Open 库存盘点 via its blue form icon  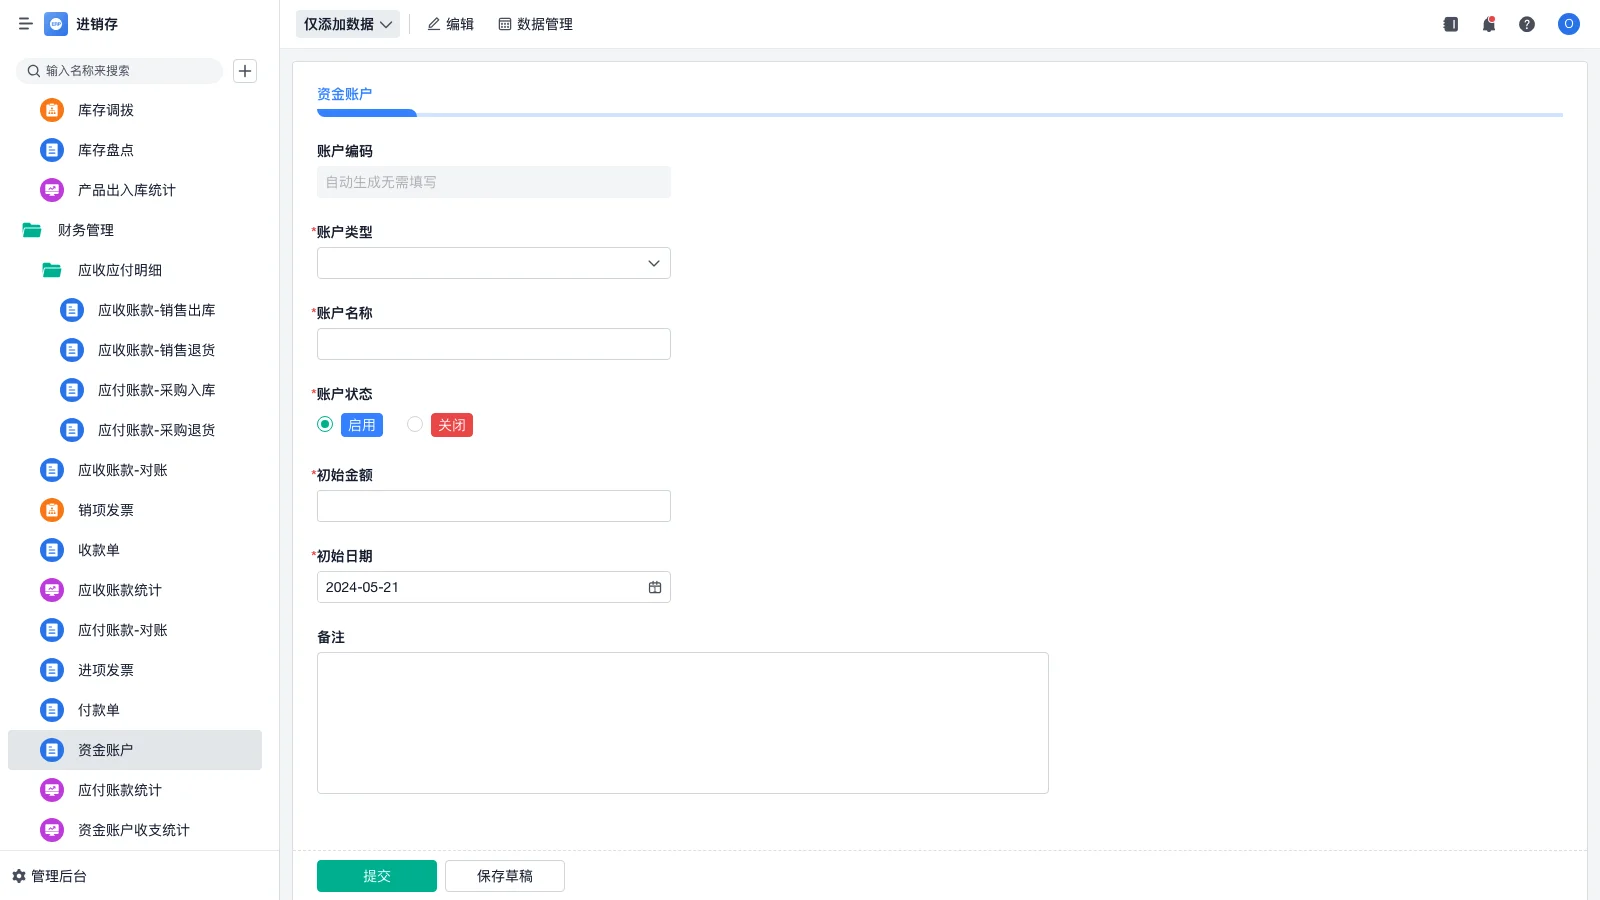click(x=52, y=150)
